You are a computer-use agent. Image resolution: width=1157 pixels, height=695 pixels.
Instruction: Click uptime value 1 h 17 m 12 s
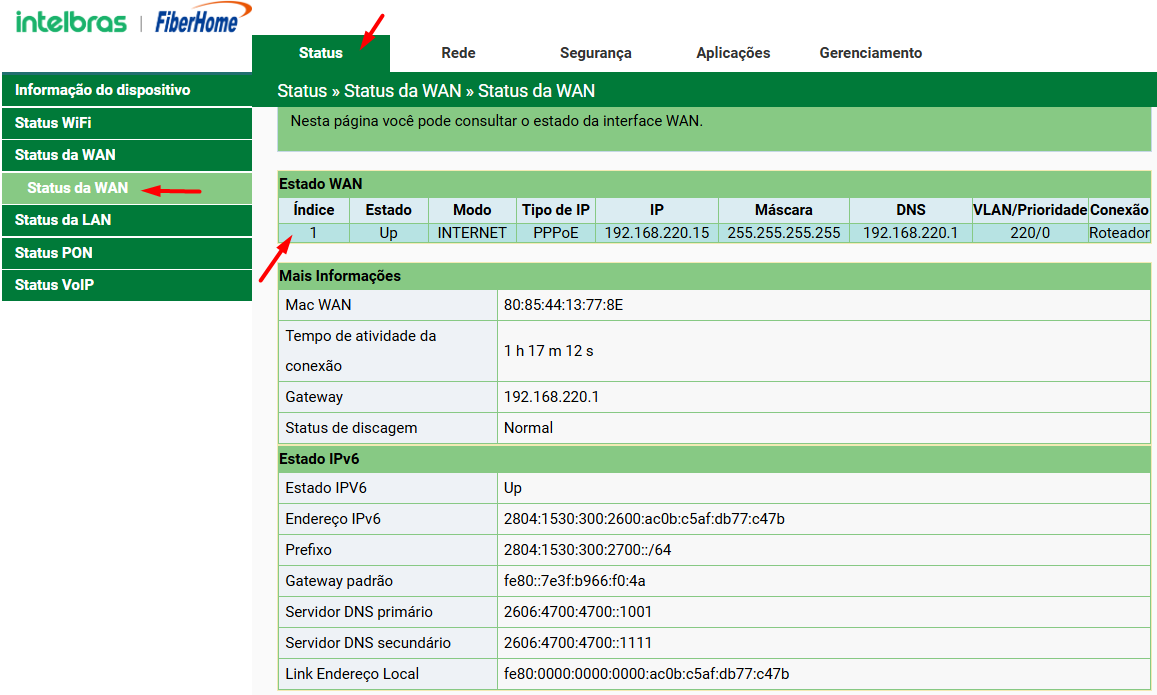coord(548,351)
